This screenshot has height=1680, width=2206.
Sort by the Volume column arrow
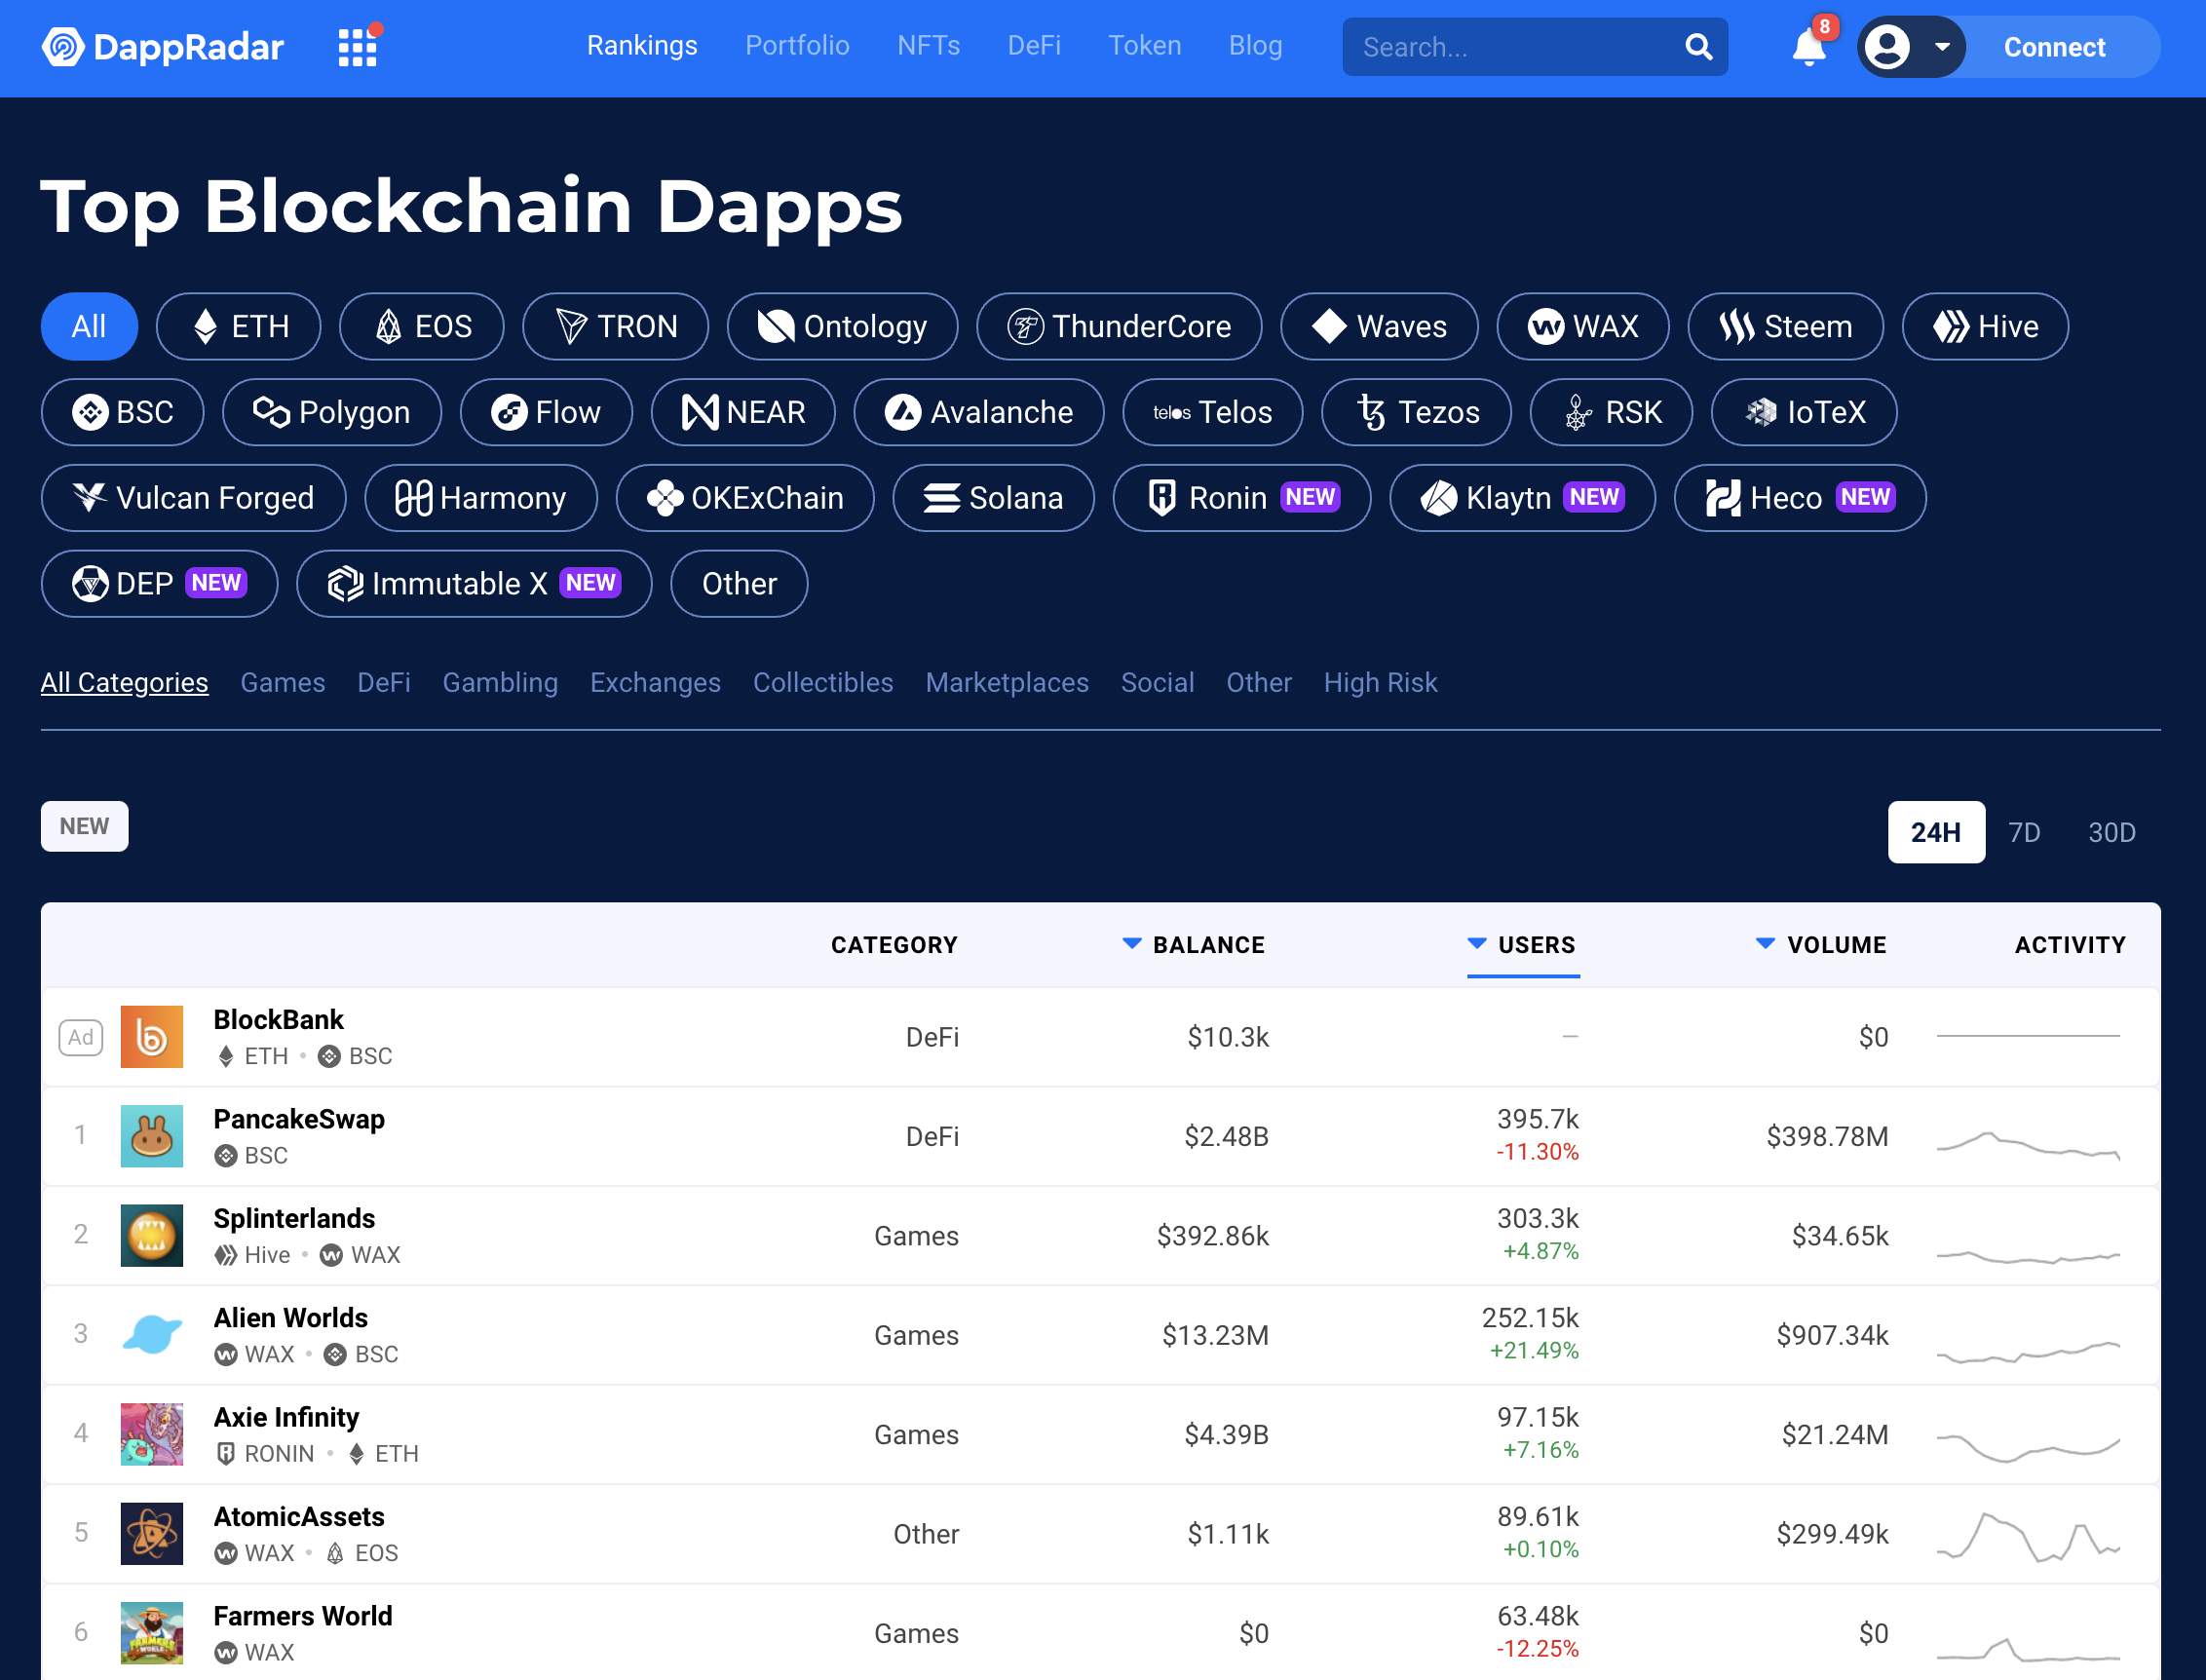[1765, 943]
